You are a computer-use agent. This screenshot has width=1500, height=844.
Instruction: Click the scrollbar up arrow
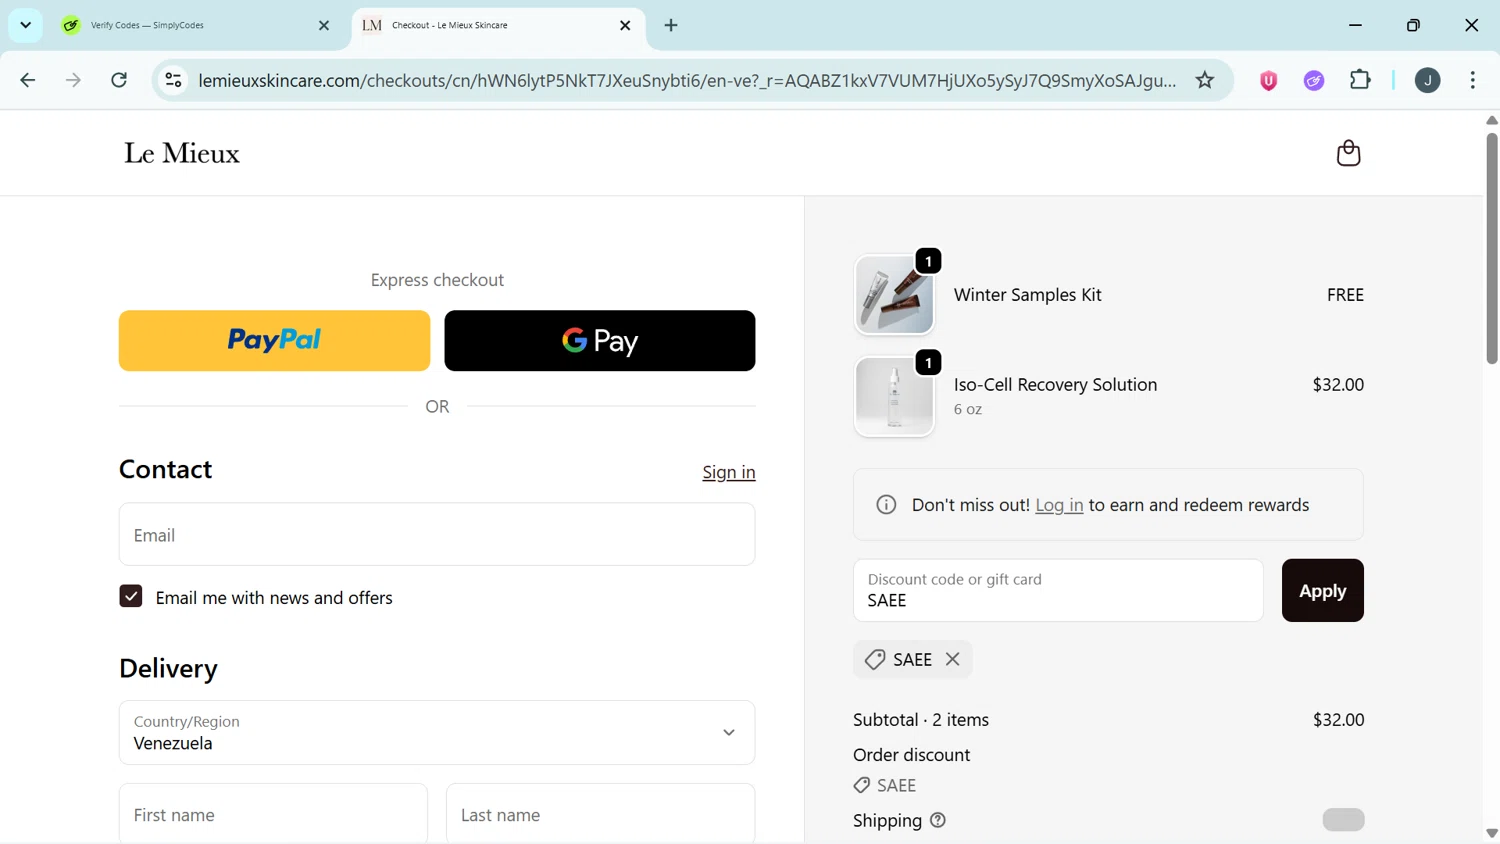1491,120
